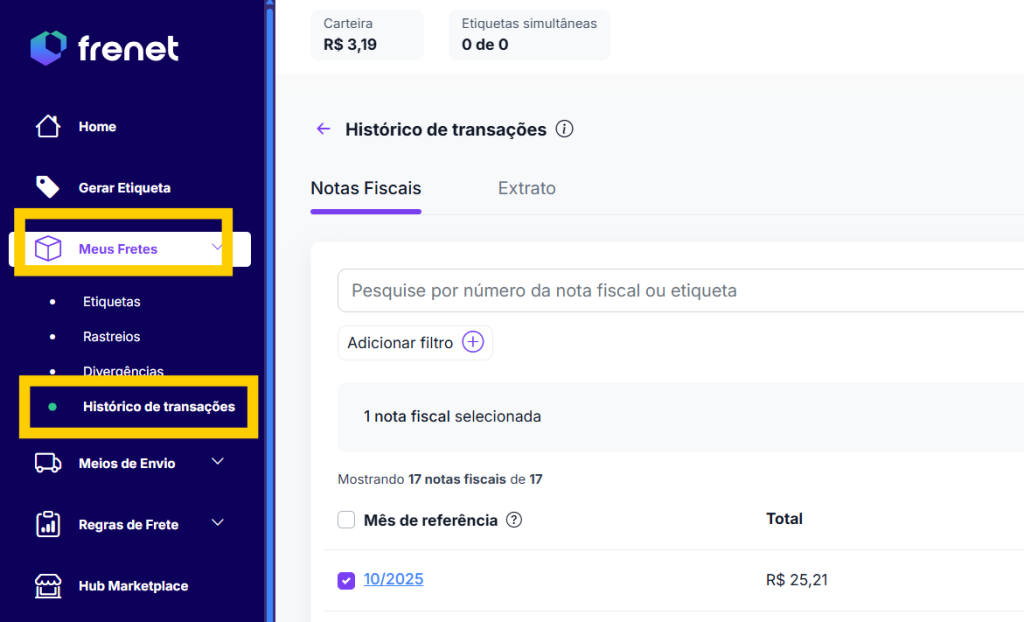
Task: Click the info icon next to Histórico de transações
Action: [564, 129]
